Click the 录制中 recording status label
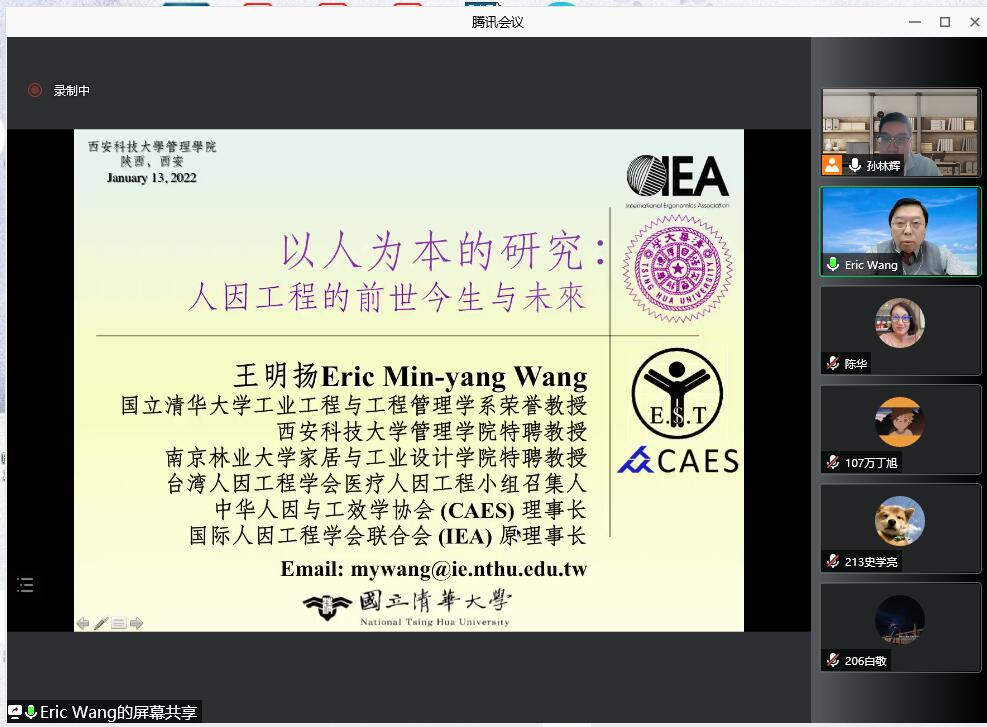The image size is (987, 727). 72,90
